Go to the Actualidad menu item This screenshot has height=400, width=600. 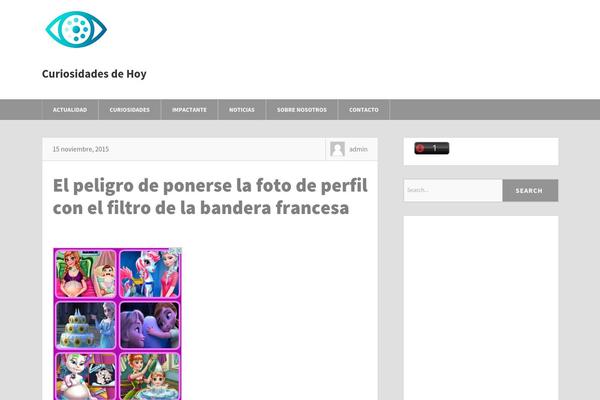70,110
